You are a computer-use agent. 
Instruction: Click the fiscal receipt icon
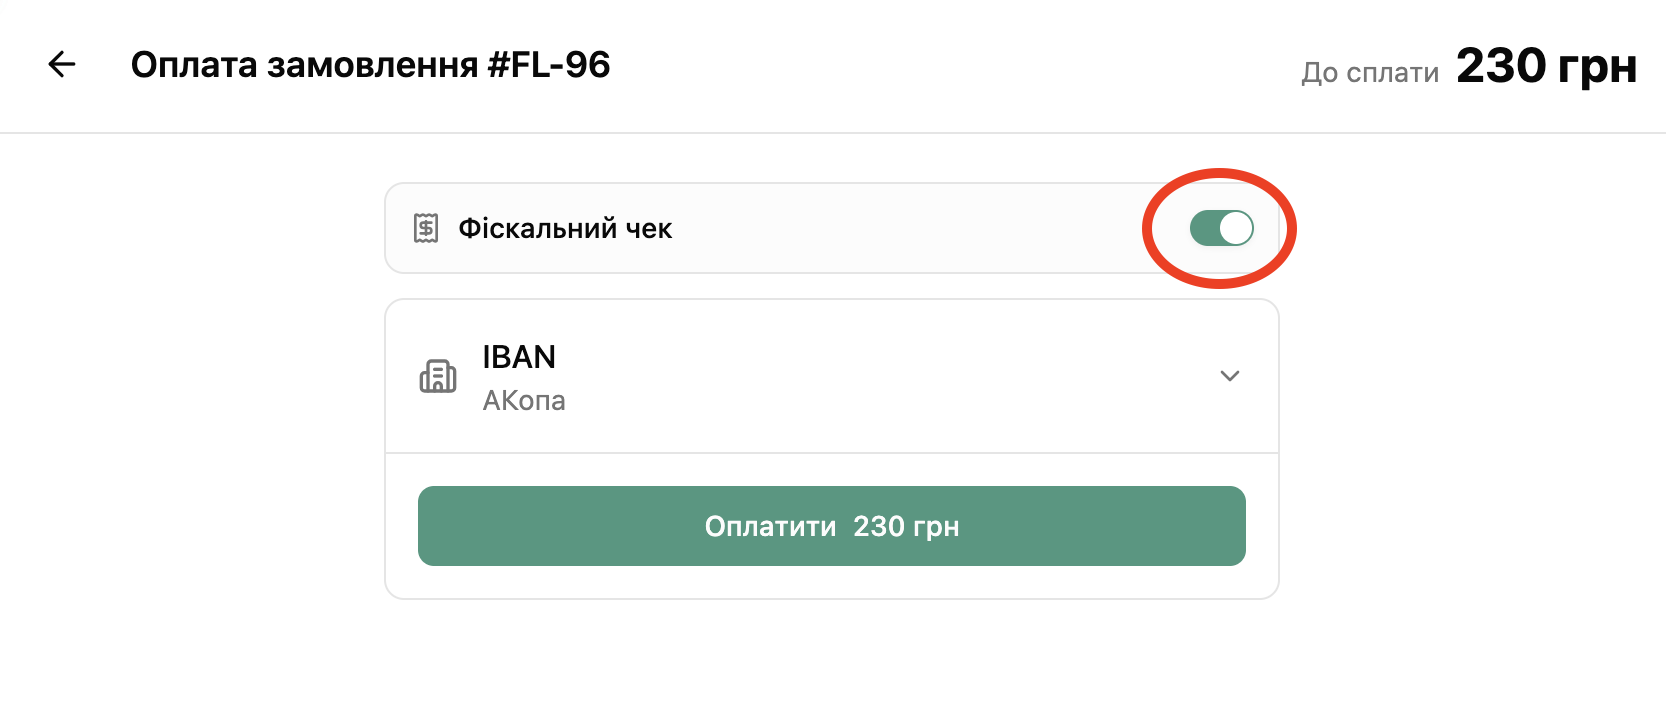click(426, 228)
